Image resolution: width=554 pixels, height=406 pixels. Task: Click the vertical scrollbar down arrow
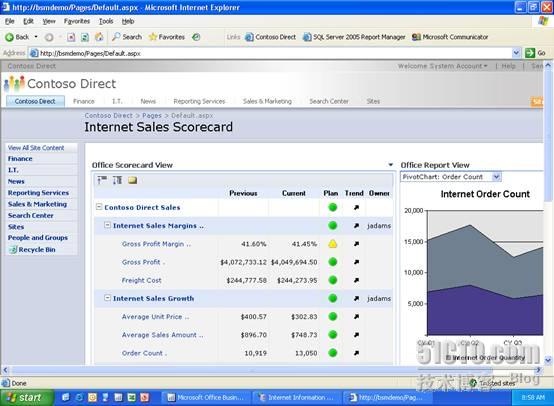tap(548, 361)
